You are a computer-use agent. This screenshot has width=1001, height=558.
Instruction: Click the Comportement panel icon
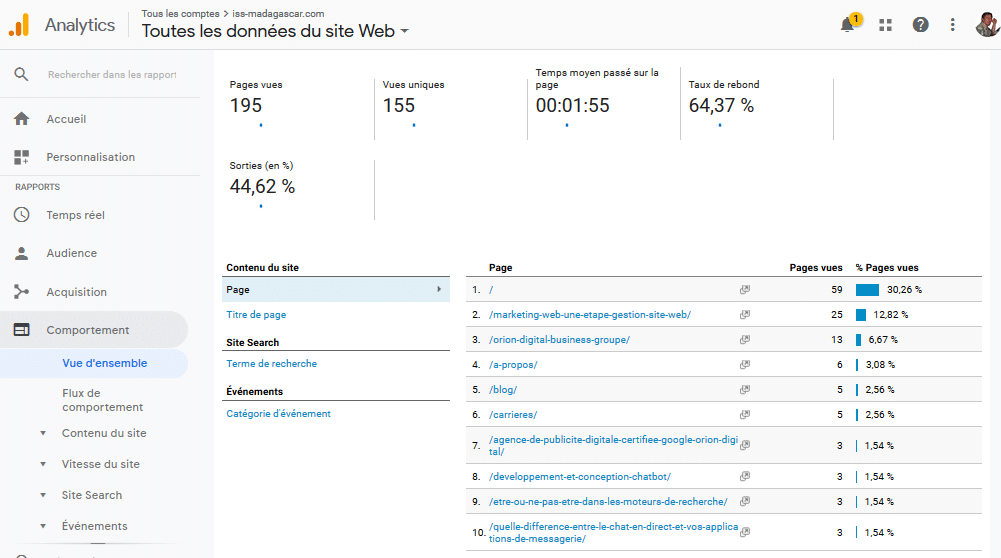(22, 330)
